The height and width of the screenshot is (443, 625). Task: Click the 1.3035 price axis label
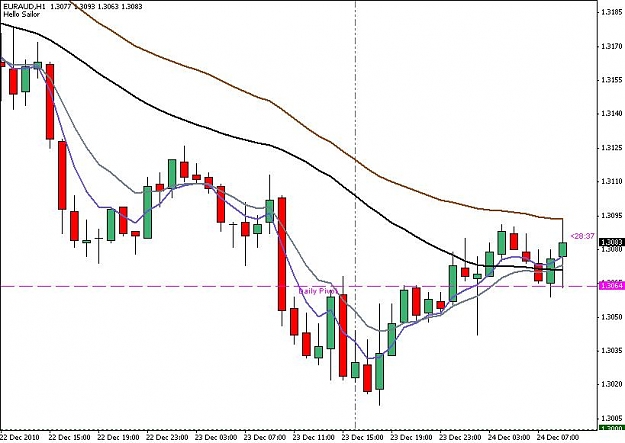pos(612,350)
